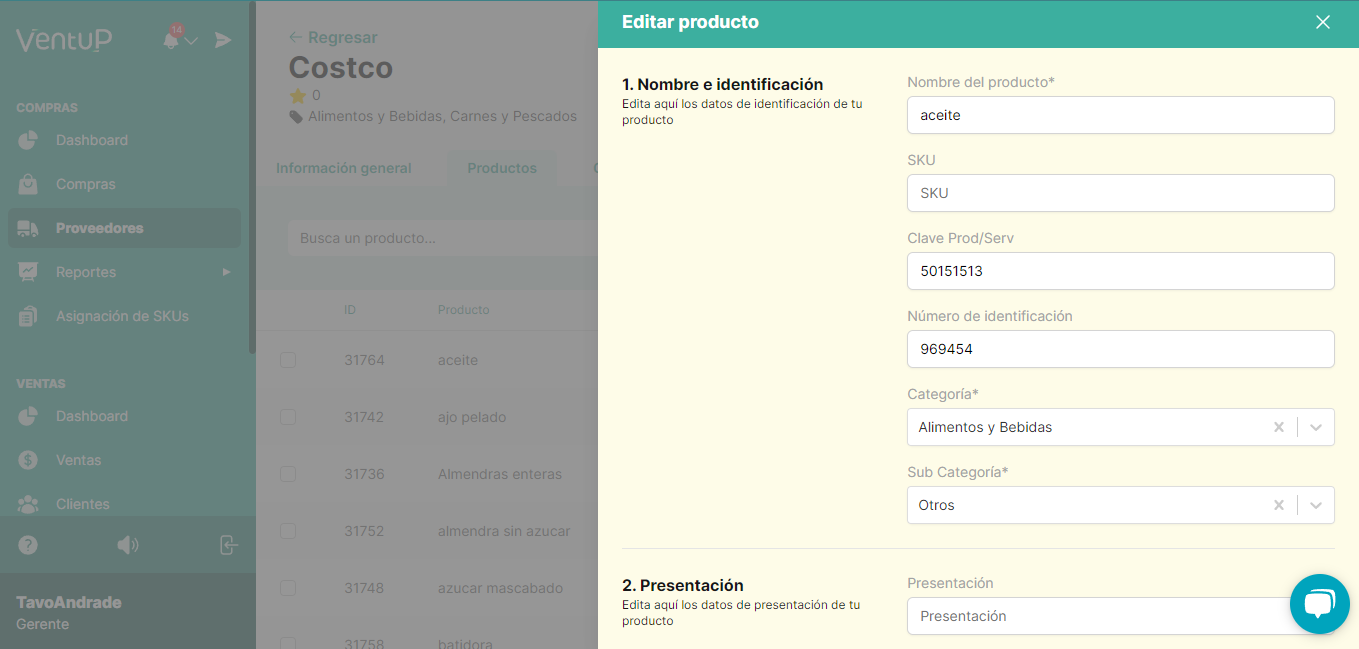
Task: Click the help question mark icon
Action: tap(26, 545)
